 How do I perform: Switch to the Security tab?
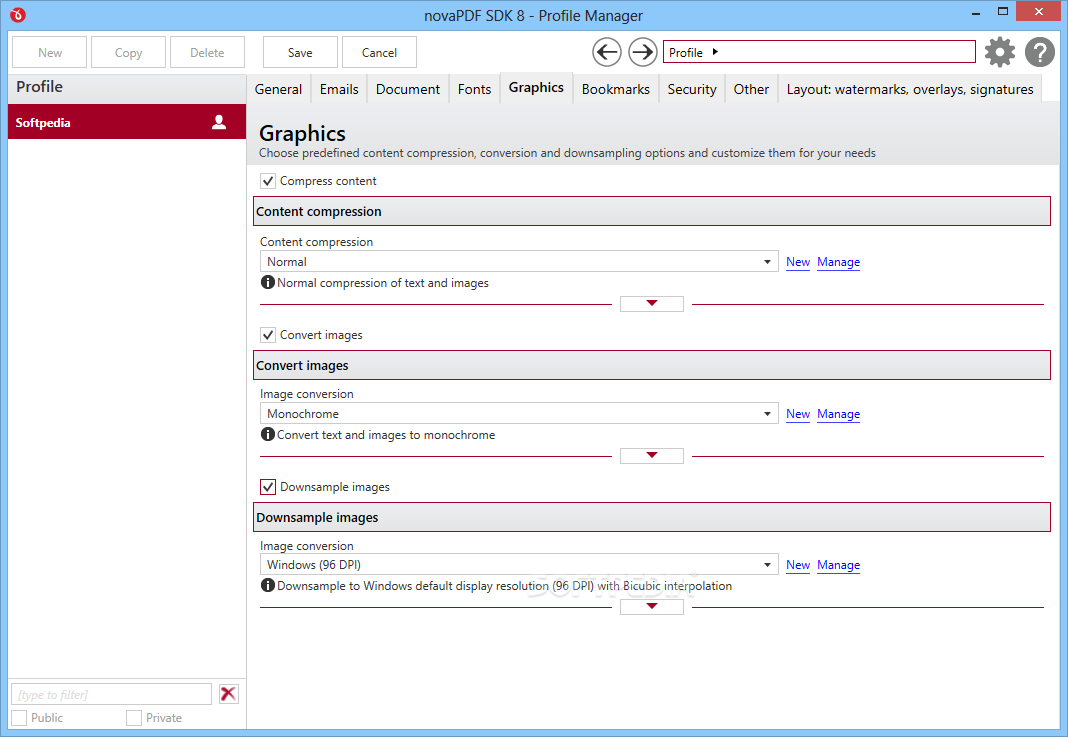click(x=692, y=89)
